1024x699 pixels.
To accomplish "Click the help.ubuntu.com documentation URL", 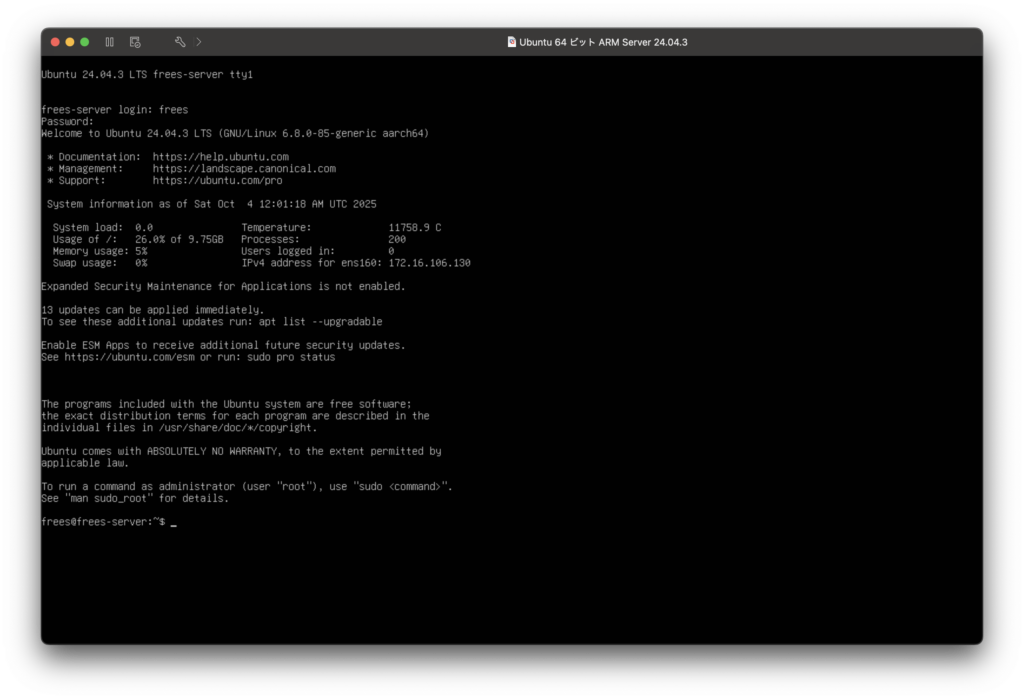I will pos(220,157).
